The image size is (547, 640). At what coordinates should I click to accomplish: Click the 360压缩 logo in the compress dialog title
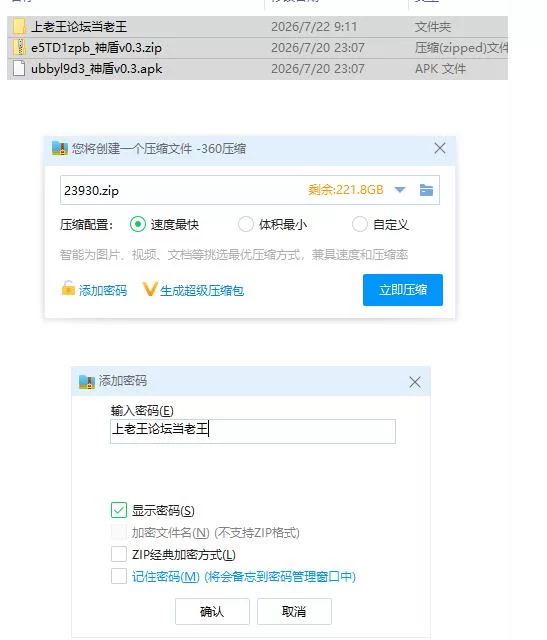click(x=60, y=148)
